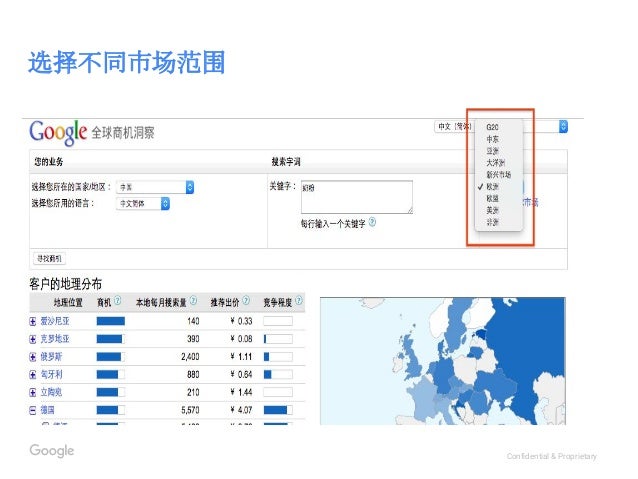Select 大洋洲 from the market menu
This screenshot has width=638, height=479.
498,163
